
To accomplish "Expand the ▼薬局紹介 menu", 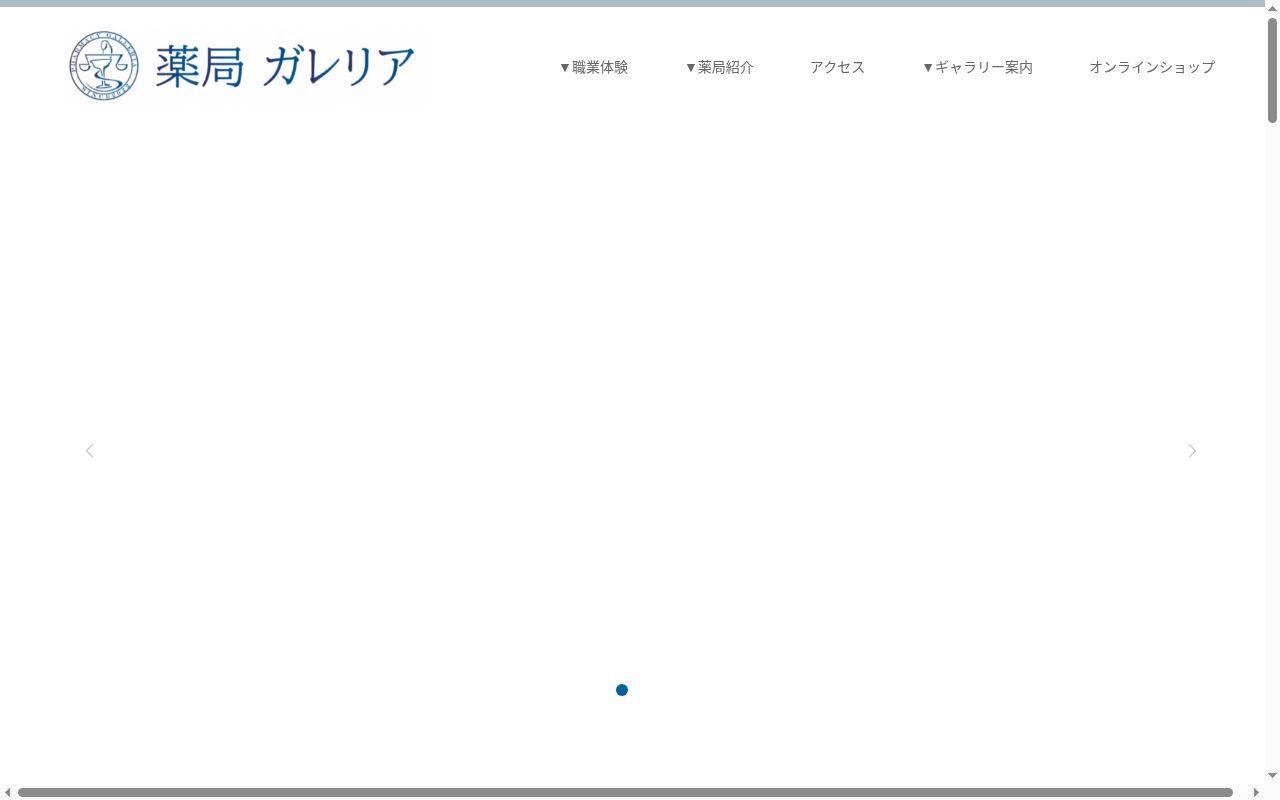I will click(x=719, y=67).
